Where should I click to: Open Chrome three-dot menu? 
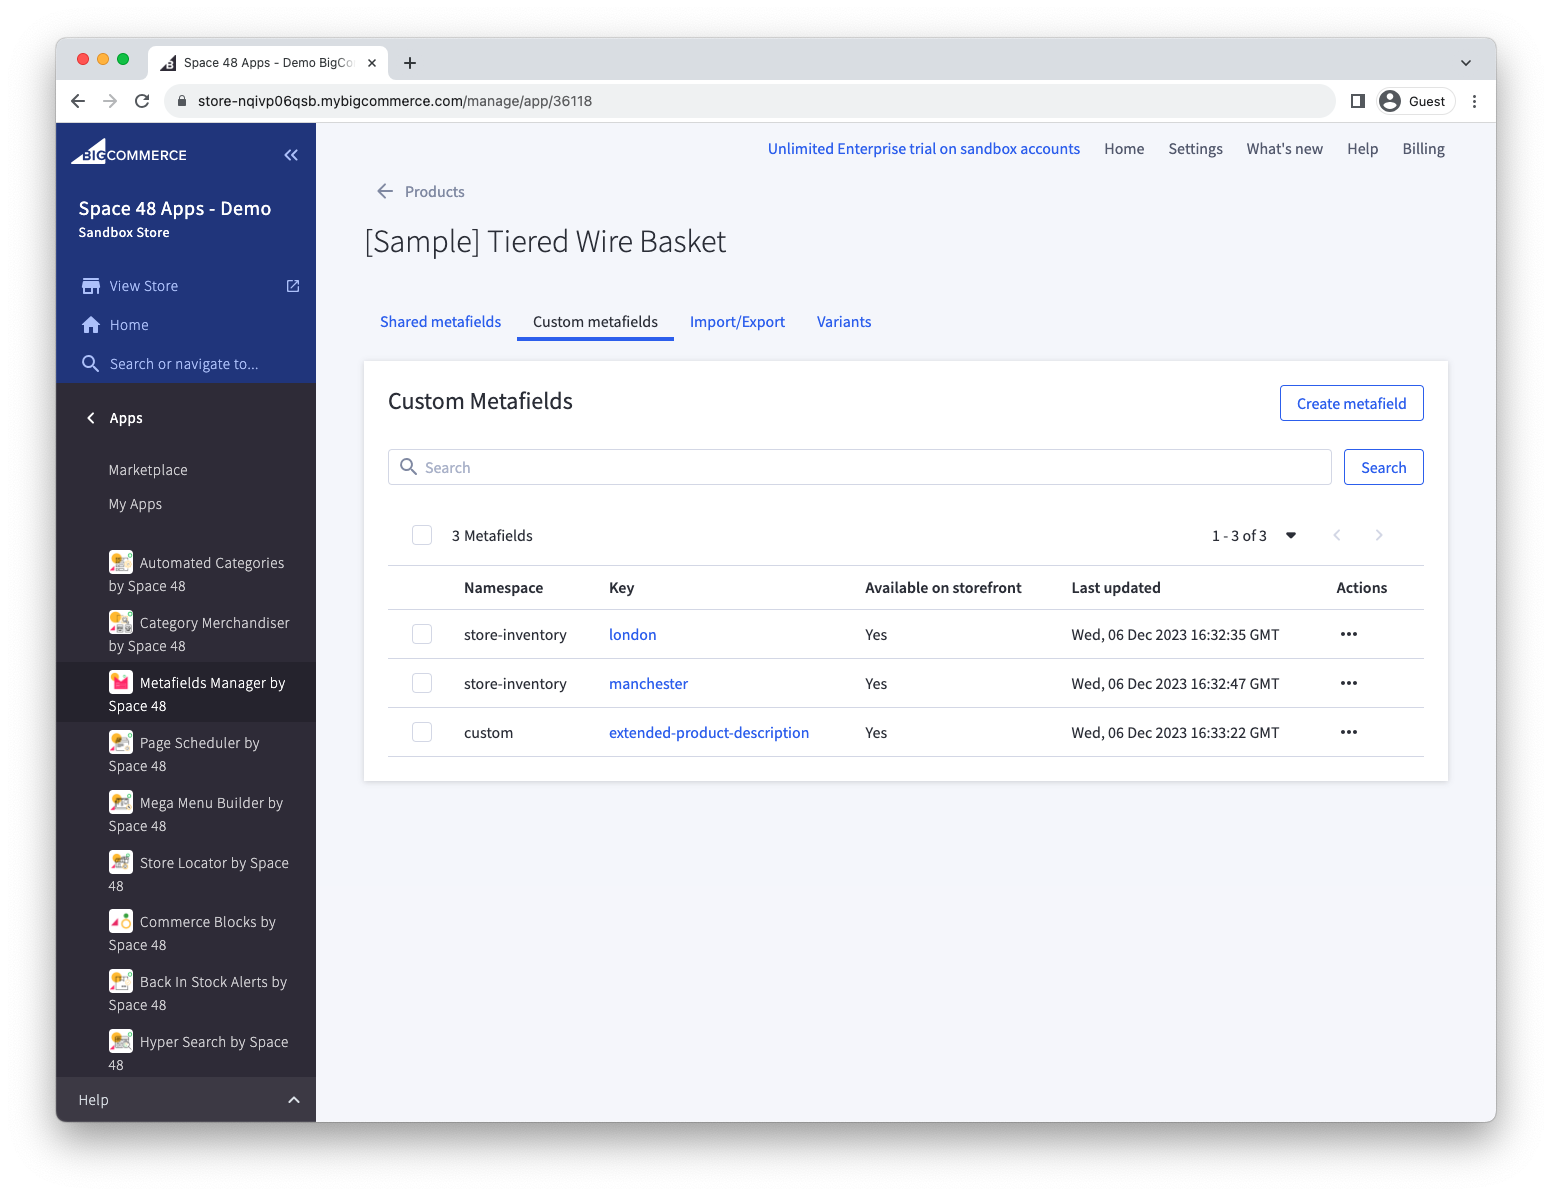pos(1474,101)
